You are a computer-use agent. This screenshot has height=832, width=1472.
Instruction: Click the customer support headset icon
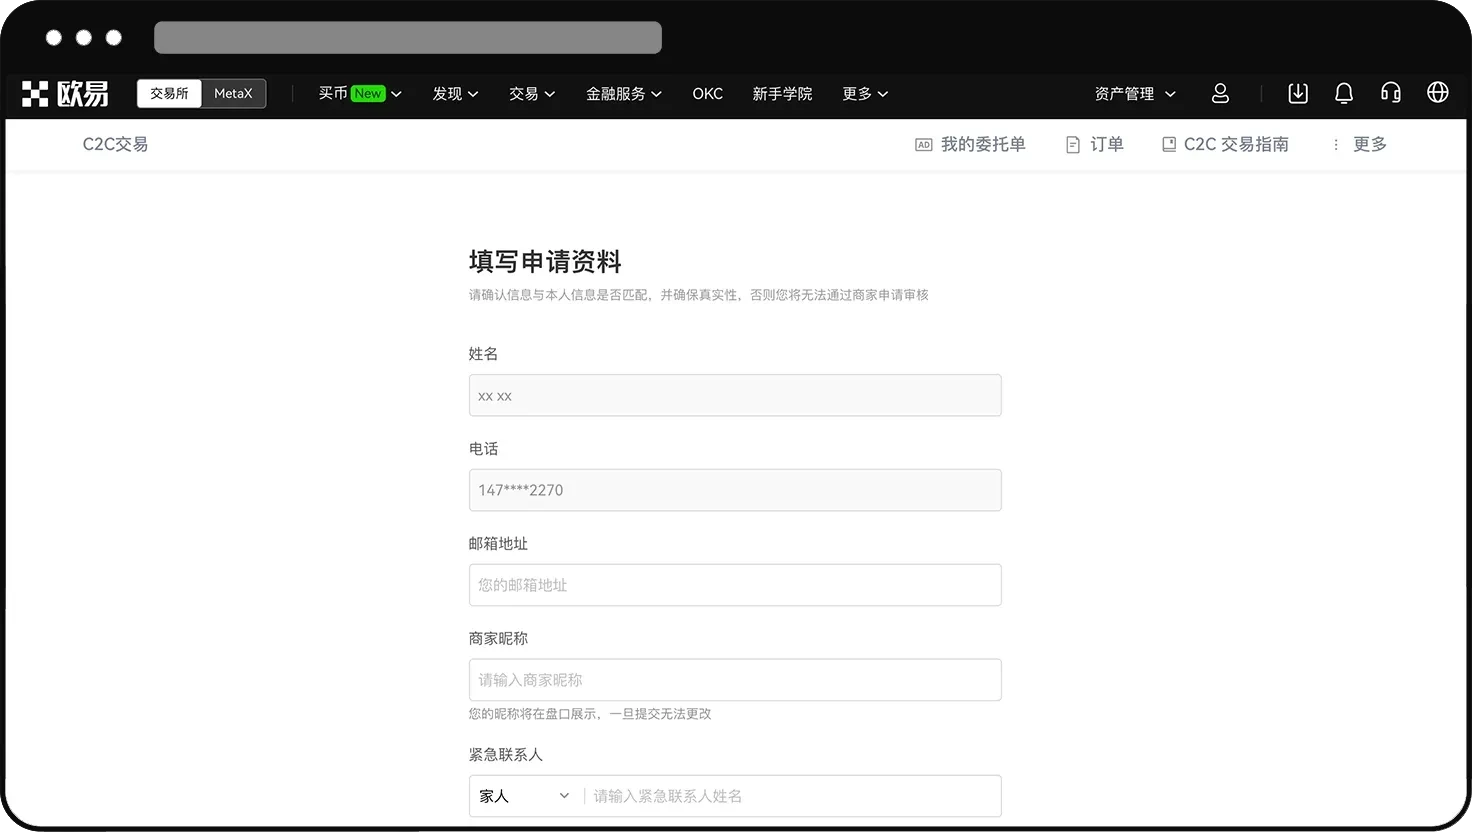pos(1391,93)
